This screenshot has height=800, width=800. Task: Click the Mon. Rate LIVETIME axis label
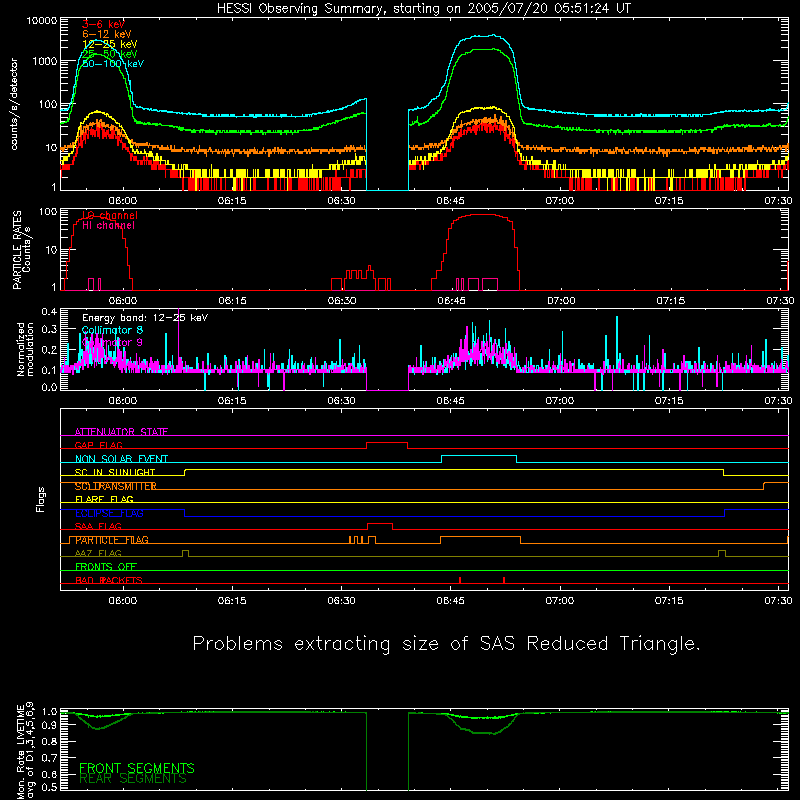[x=25, y=751]
